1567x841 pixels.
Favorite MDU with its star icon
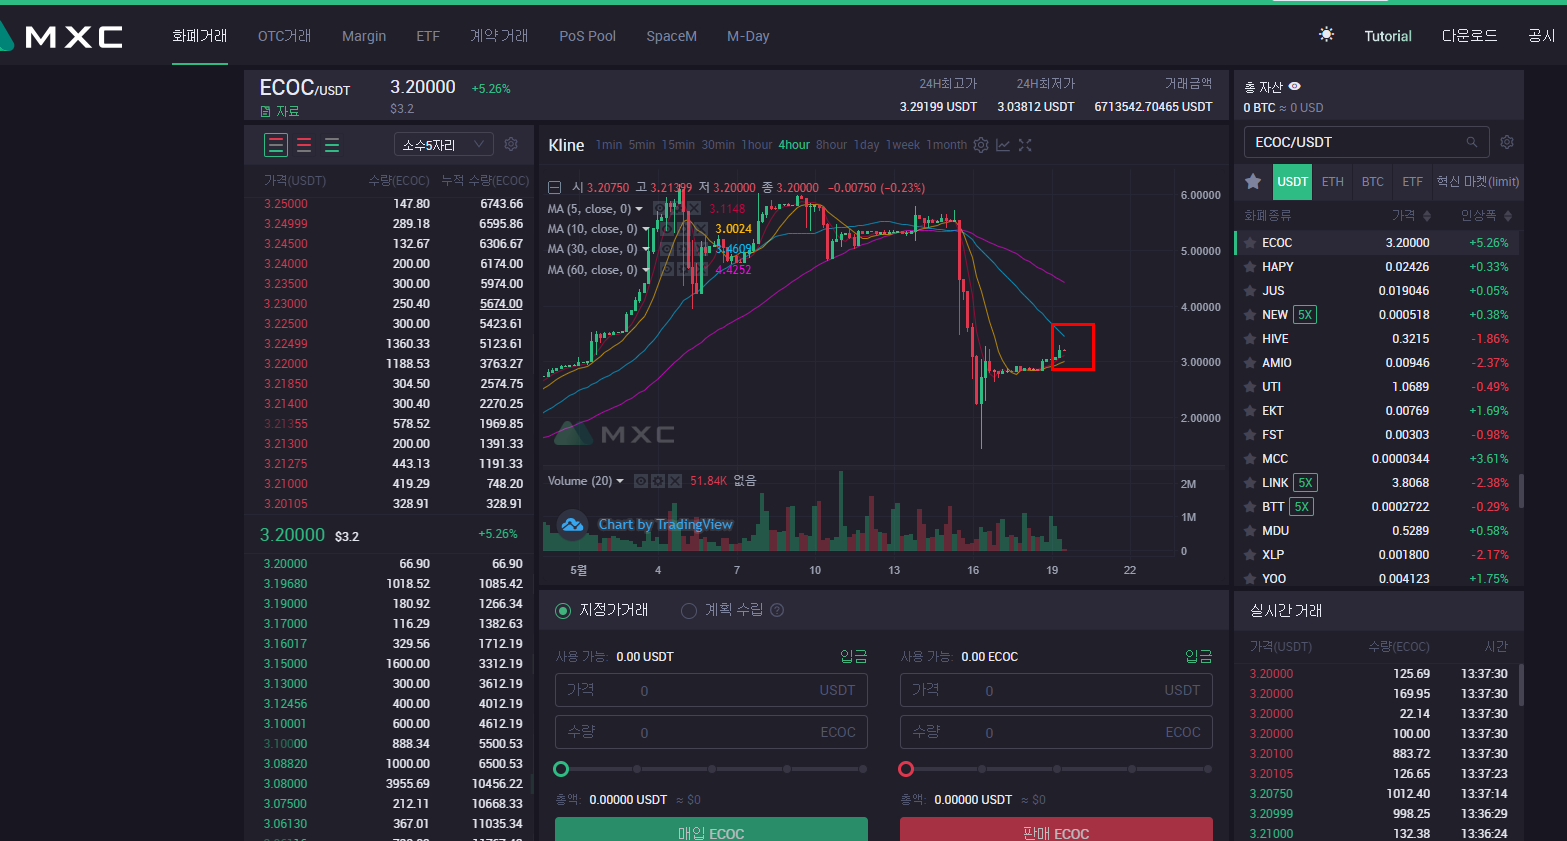click(1249, 531)
